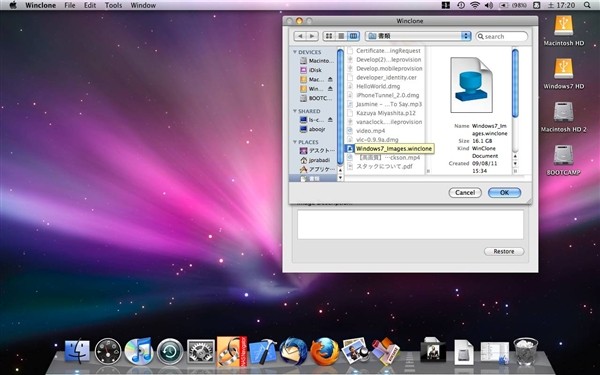Collapse the DEVICES sidebar section
The height and width of the screenshot is (375, 600).
(295, 52)
